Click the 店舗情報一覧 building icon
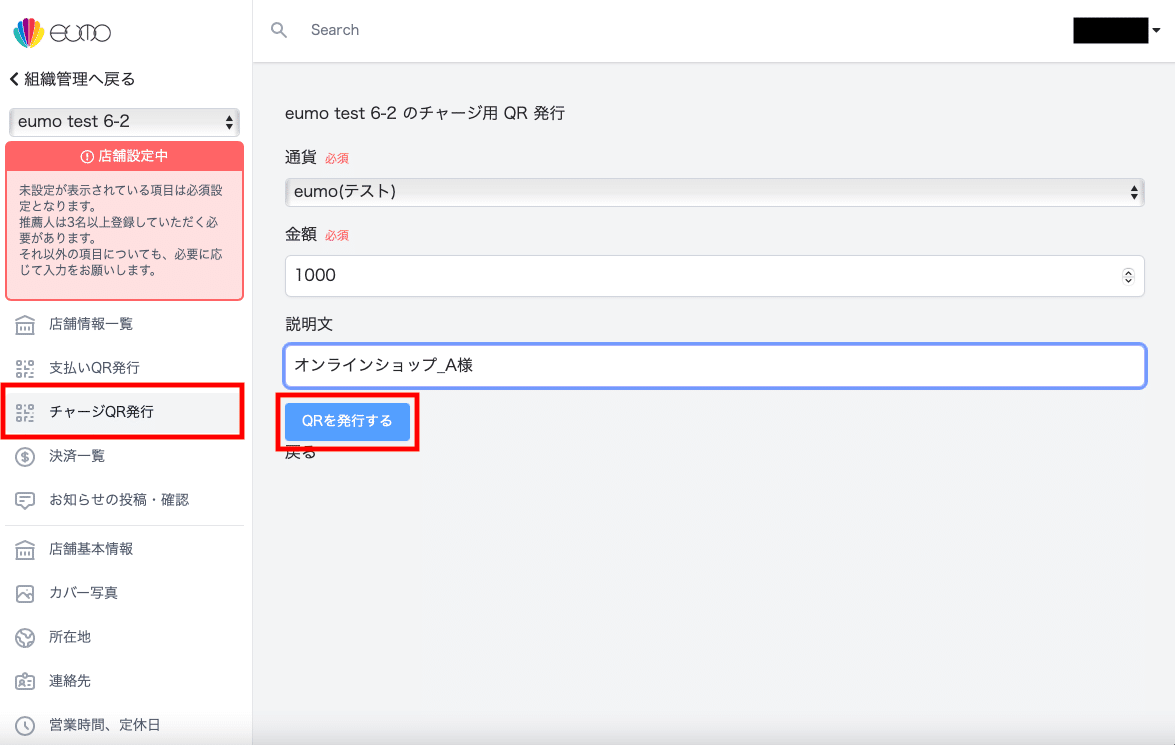Screen dimensions: 1175x745 click(25, 325)
